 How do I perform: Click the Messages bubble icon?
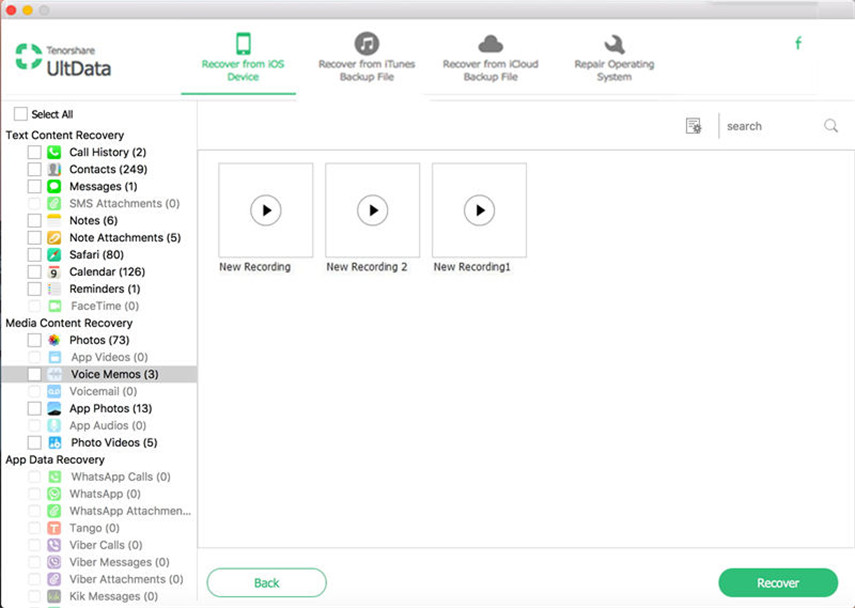(x=54, y=186)
